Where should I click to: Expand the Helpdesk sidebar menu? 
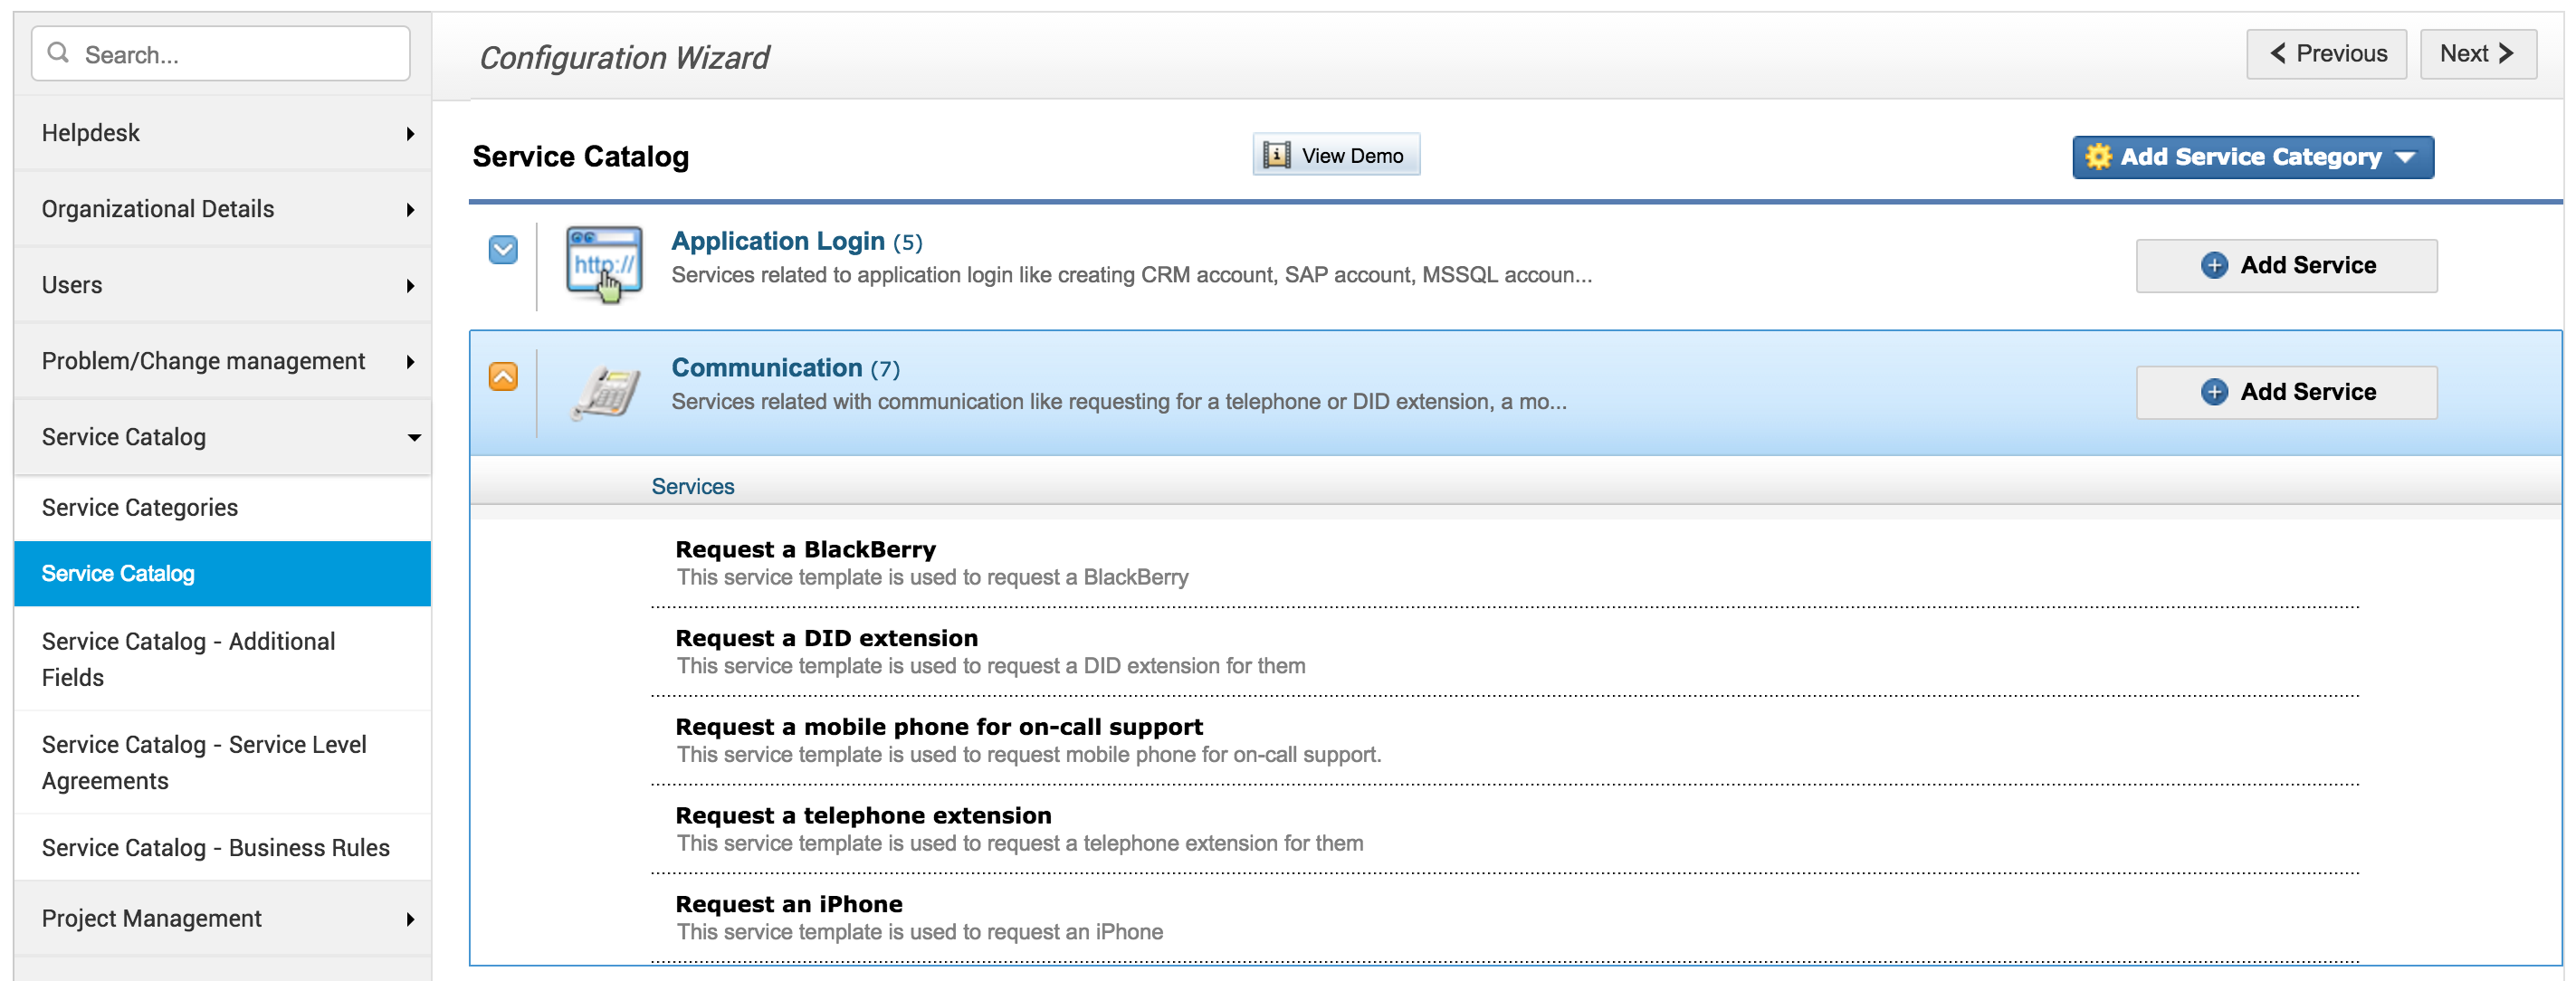pyautogui.click(x=222, y=133)
